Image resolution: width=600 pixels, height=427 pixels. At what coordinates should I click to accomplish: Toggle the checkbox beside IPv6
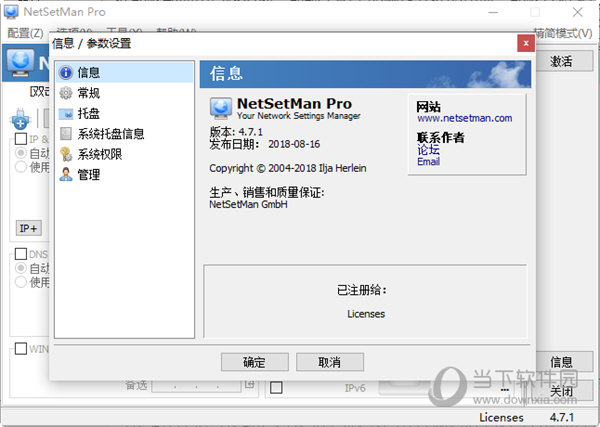click(276, 388)
